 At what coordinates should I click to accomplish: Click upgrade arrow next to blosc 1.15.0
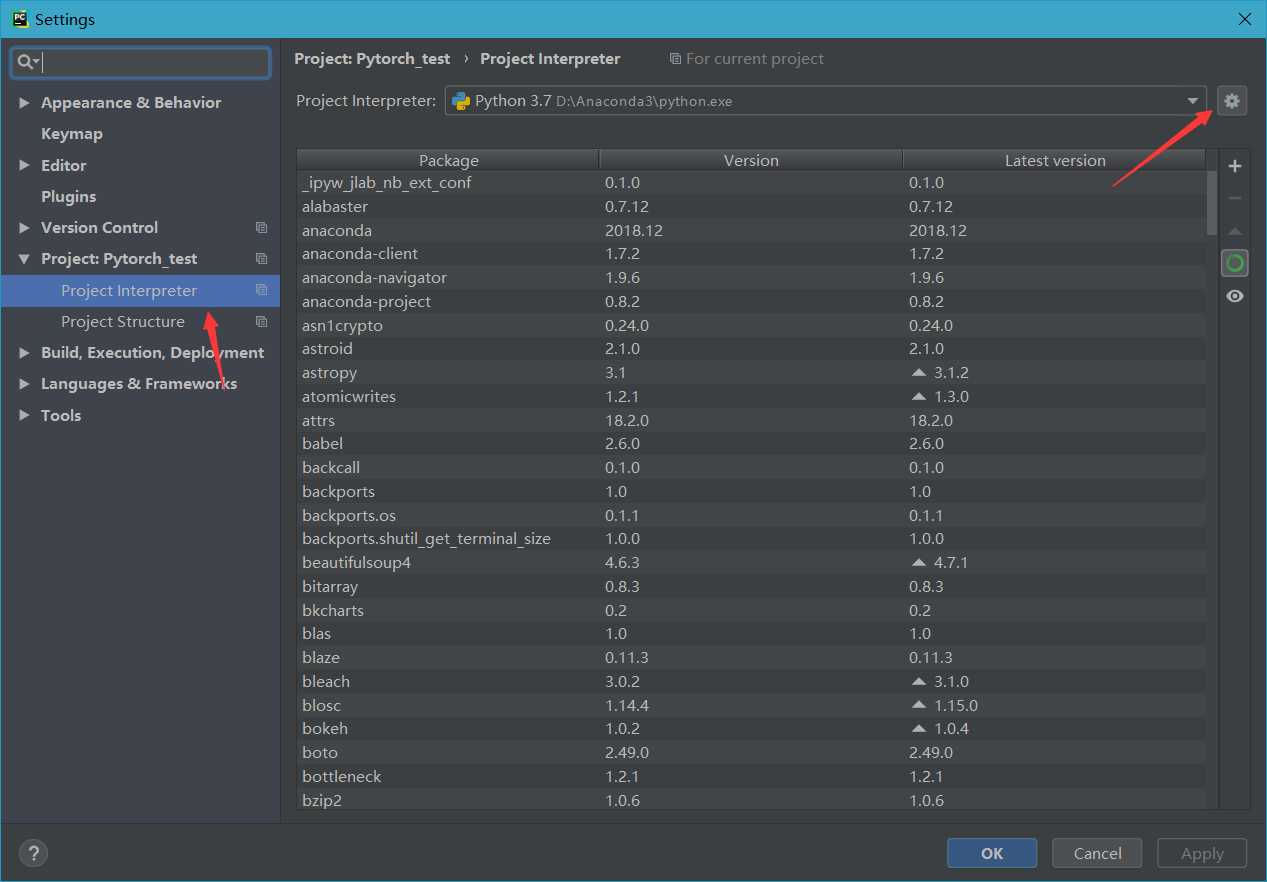[x=918, y=705]
